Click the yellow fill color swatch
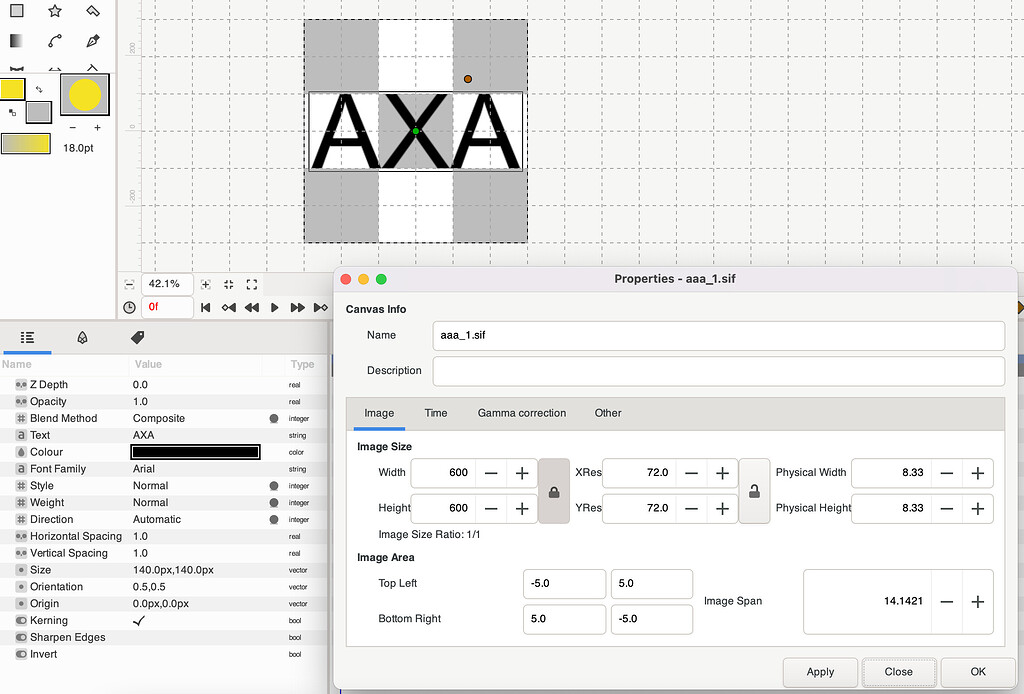Screen dimensions: 1024x694 click(12, 90)
